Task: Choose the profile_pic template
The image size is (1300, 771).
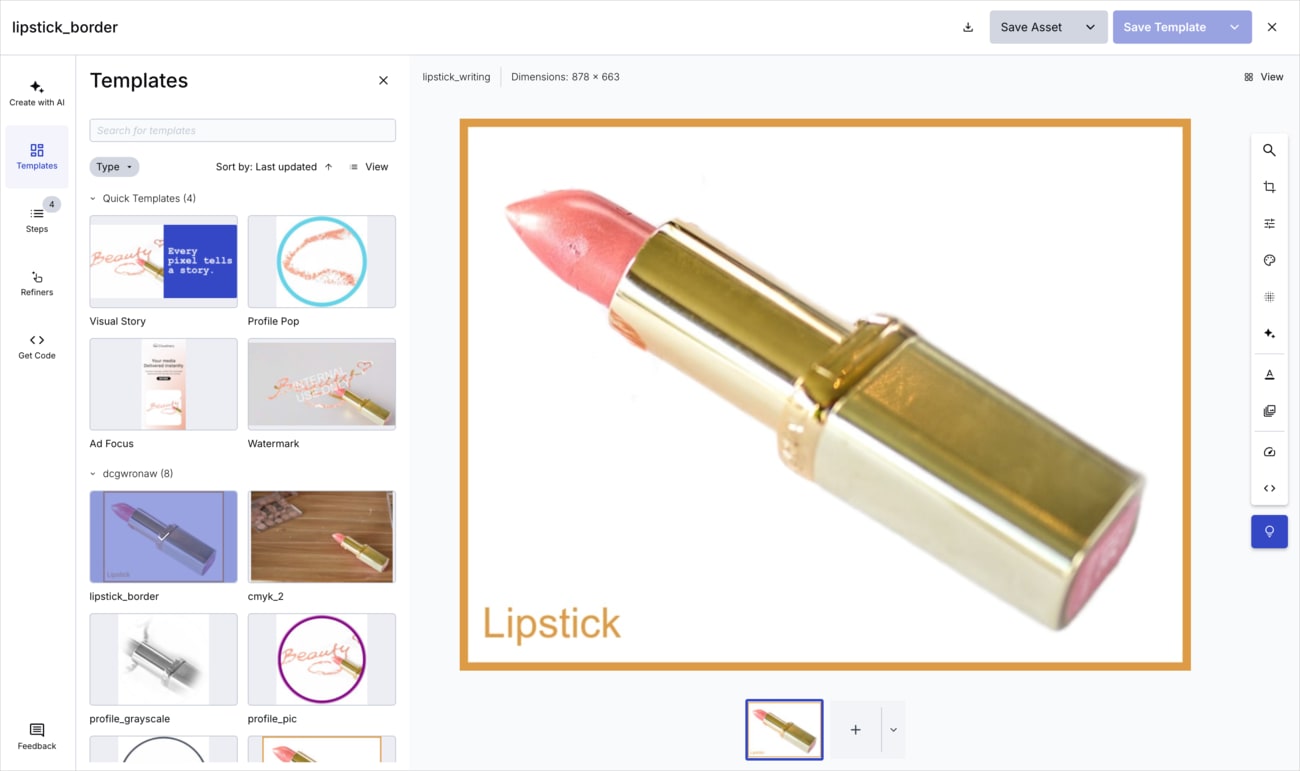Action: [x=322, y=660]
